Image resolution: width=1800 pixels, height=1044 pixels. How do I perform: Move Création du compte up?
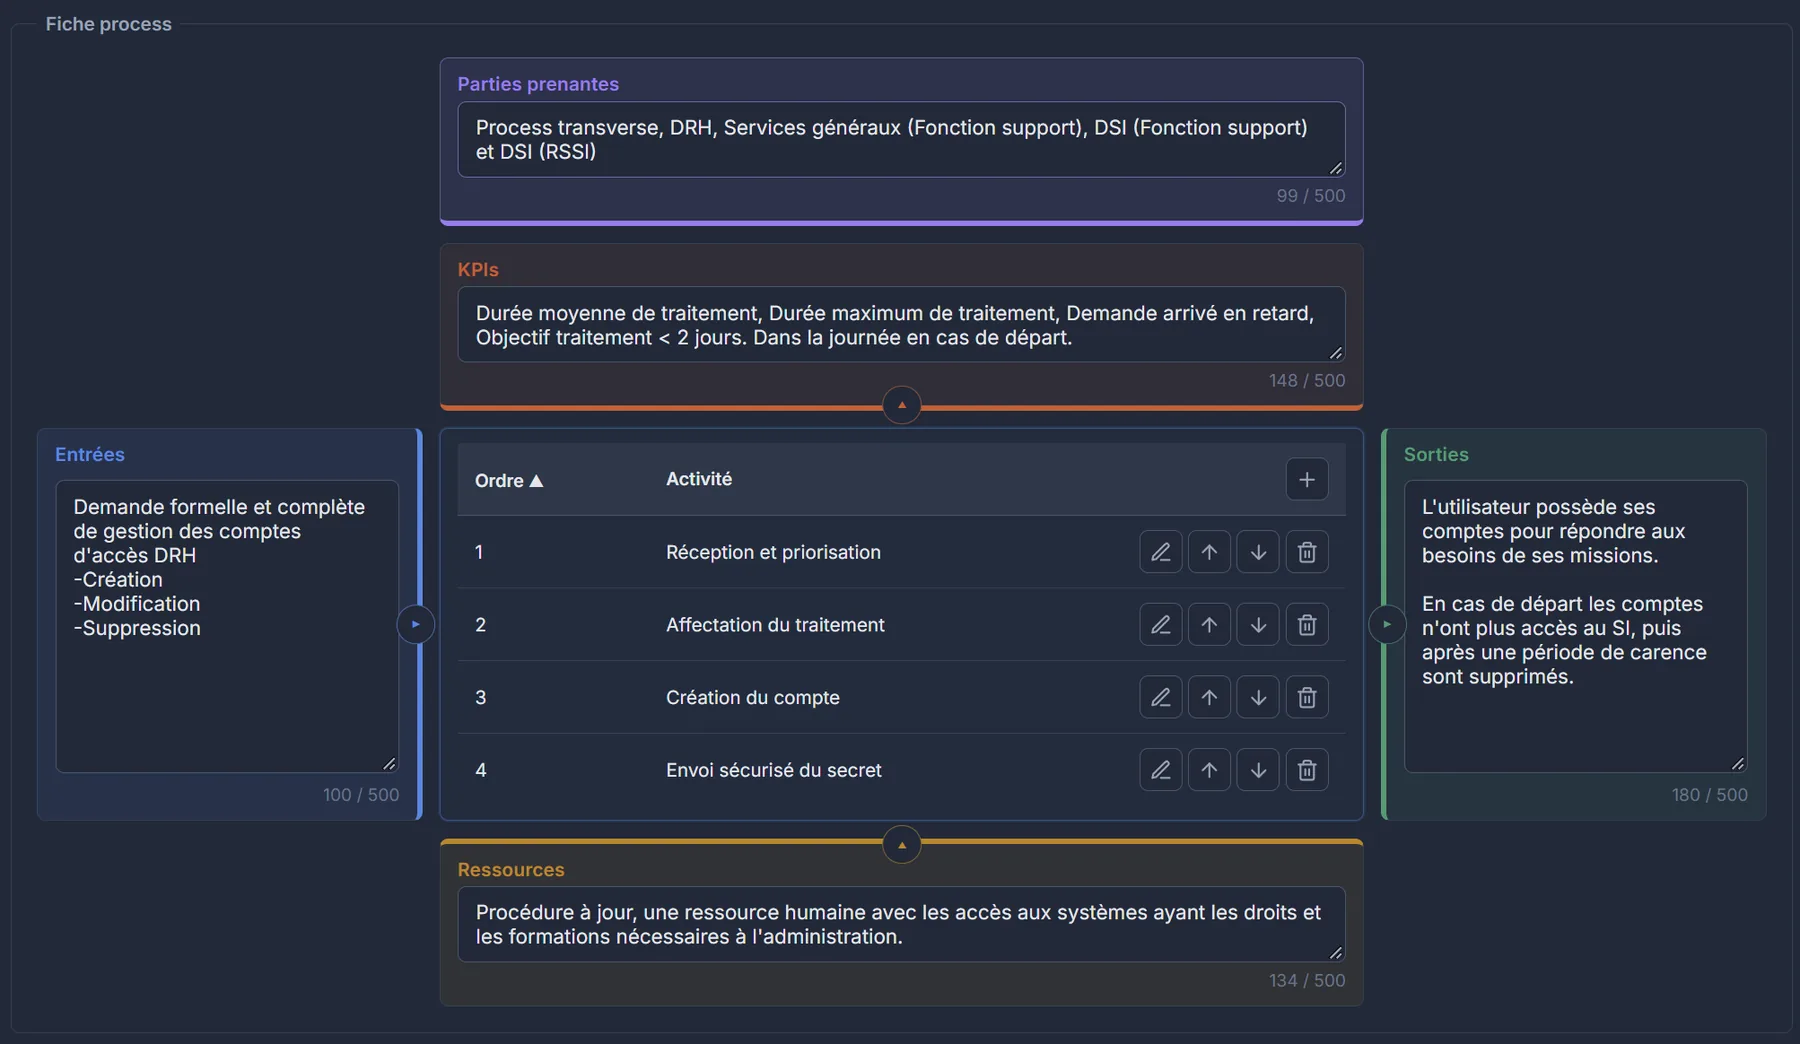coord(1209,697)
